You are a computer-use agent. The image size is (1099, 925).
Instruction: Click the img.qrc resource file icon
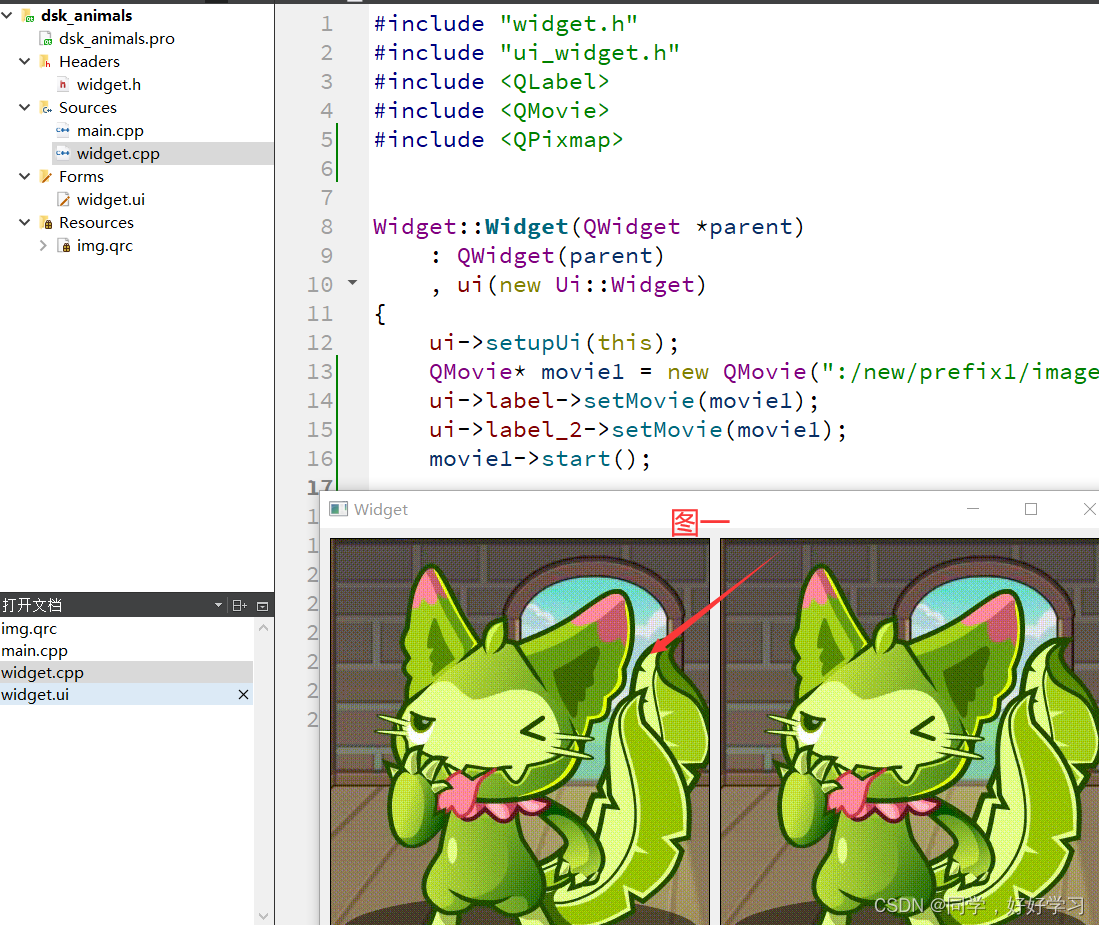64,246
